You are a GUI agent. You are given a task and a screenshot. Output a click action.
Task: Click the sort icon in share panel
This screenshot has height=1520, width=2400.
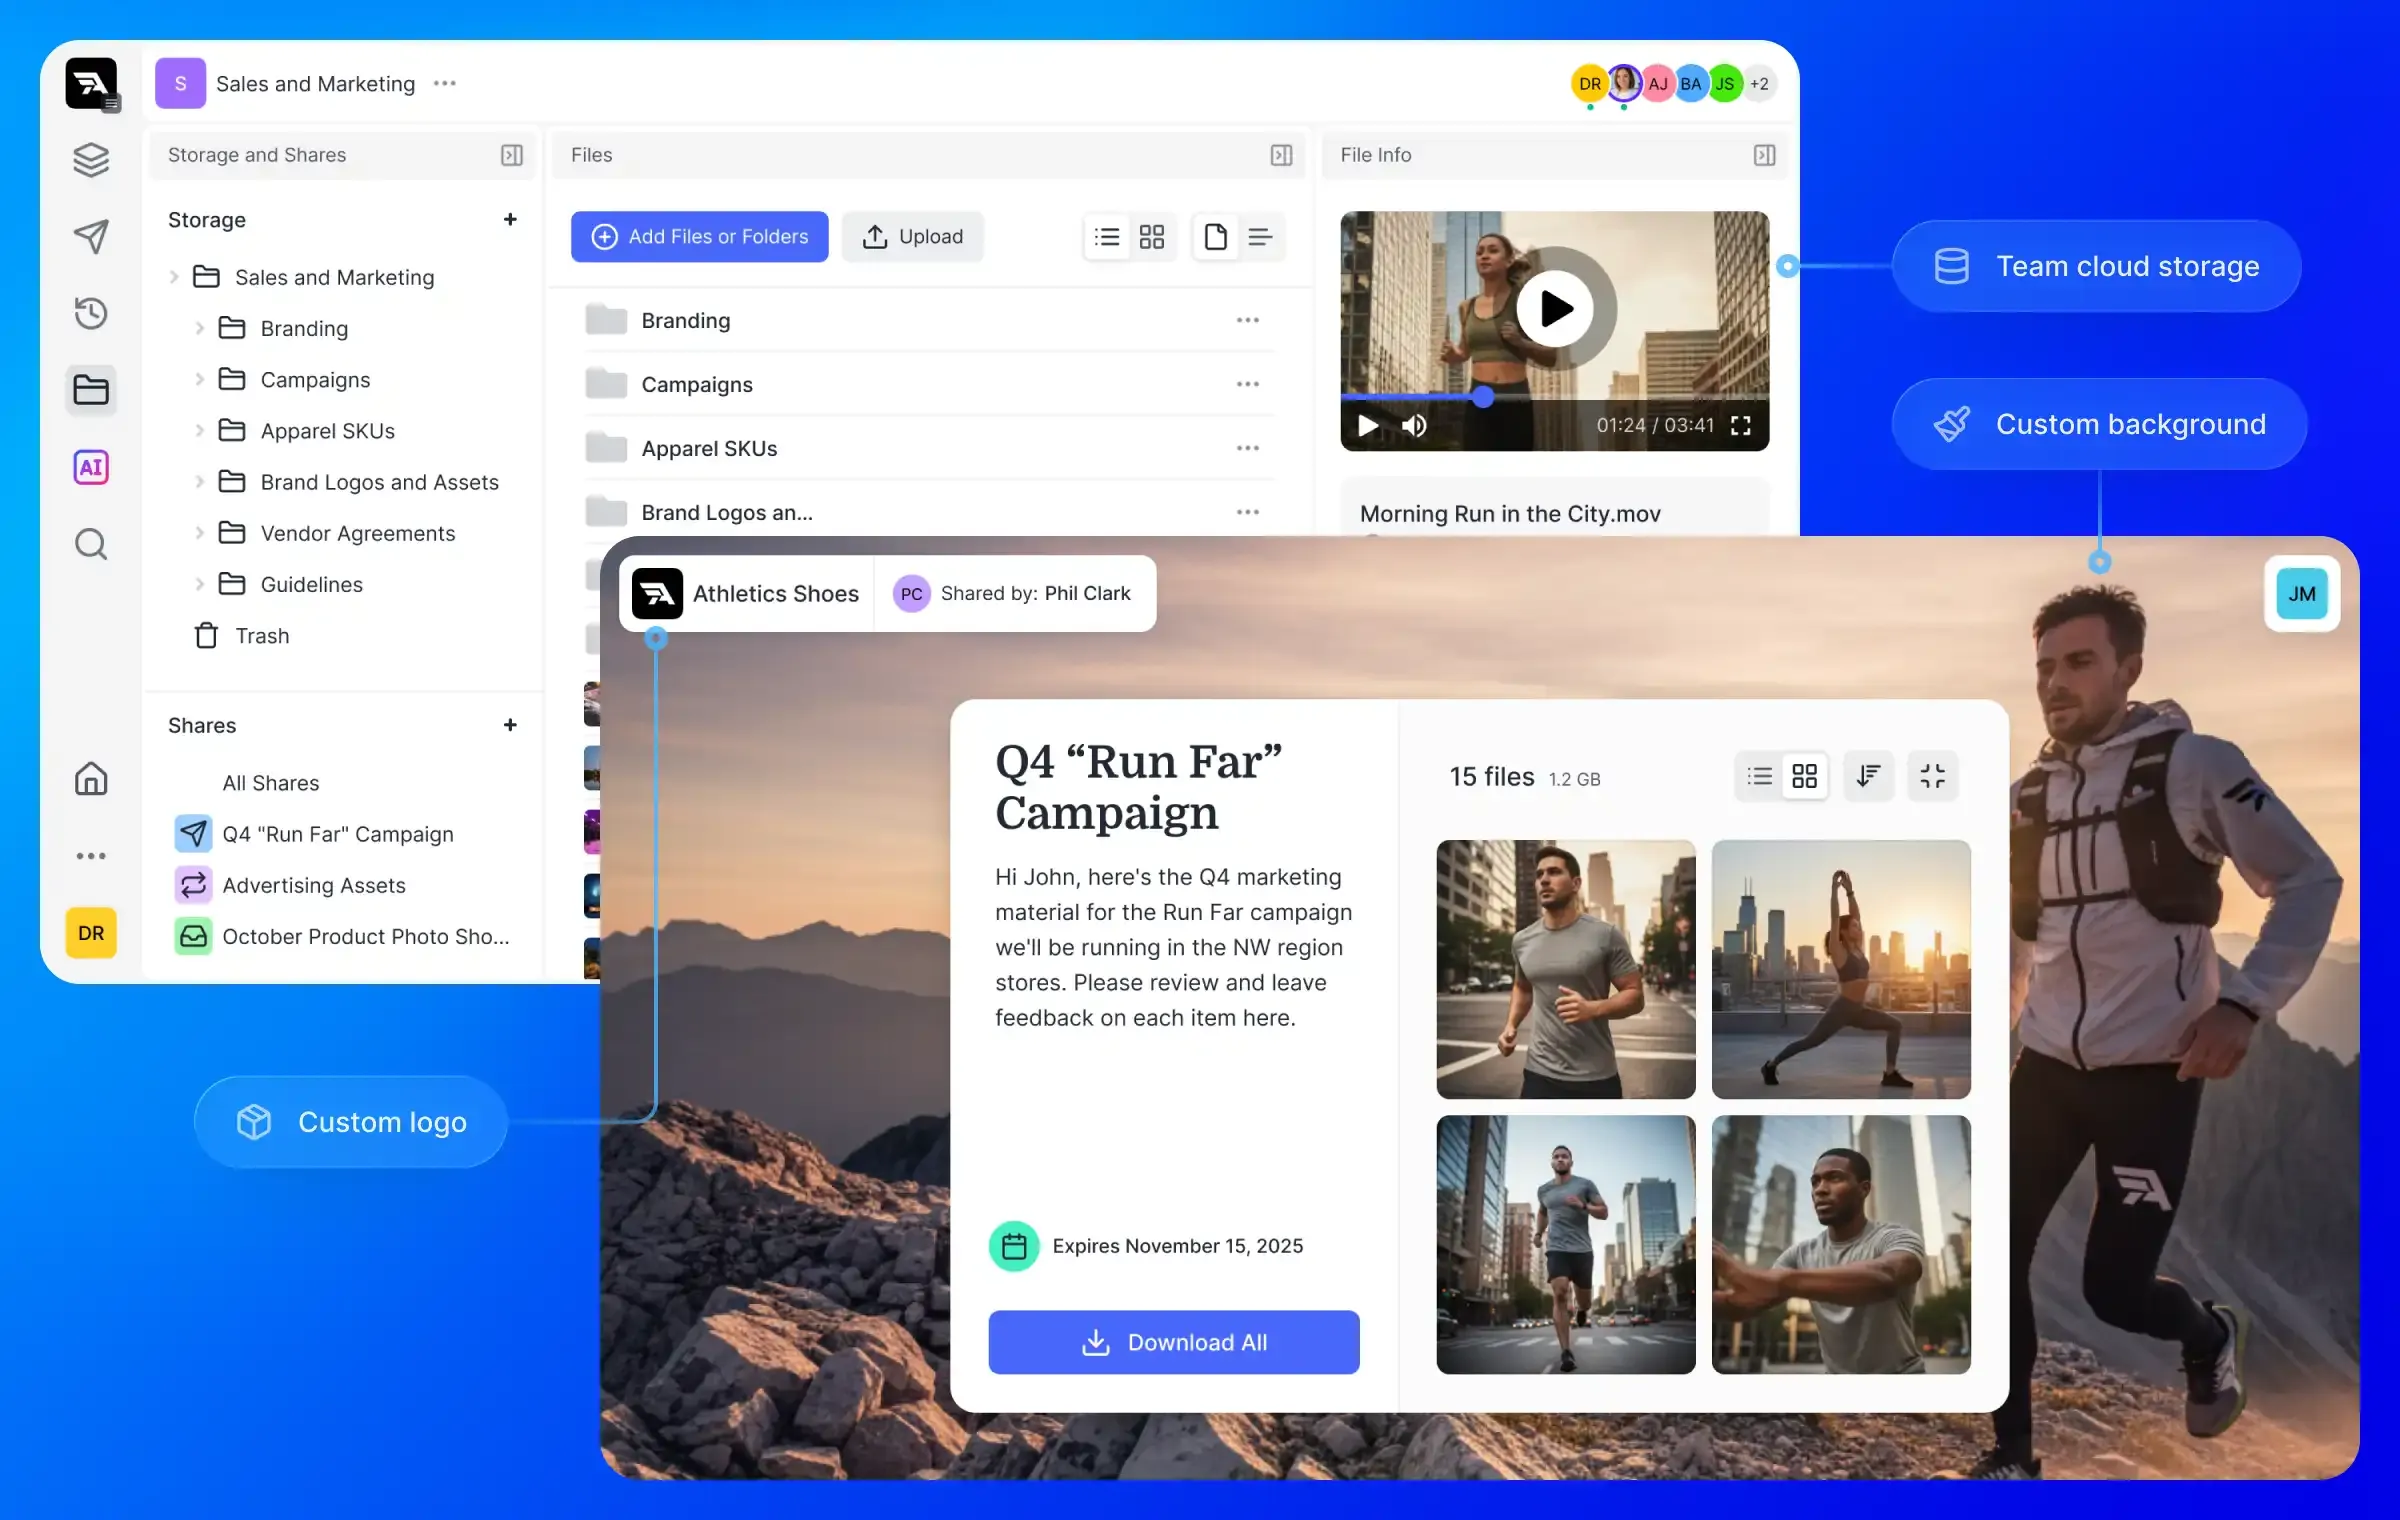pyautogui.click(x=1868, y=776)
